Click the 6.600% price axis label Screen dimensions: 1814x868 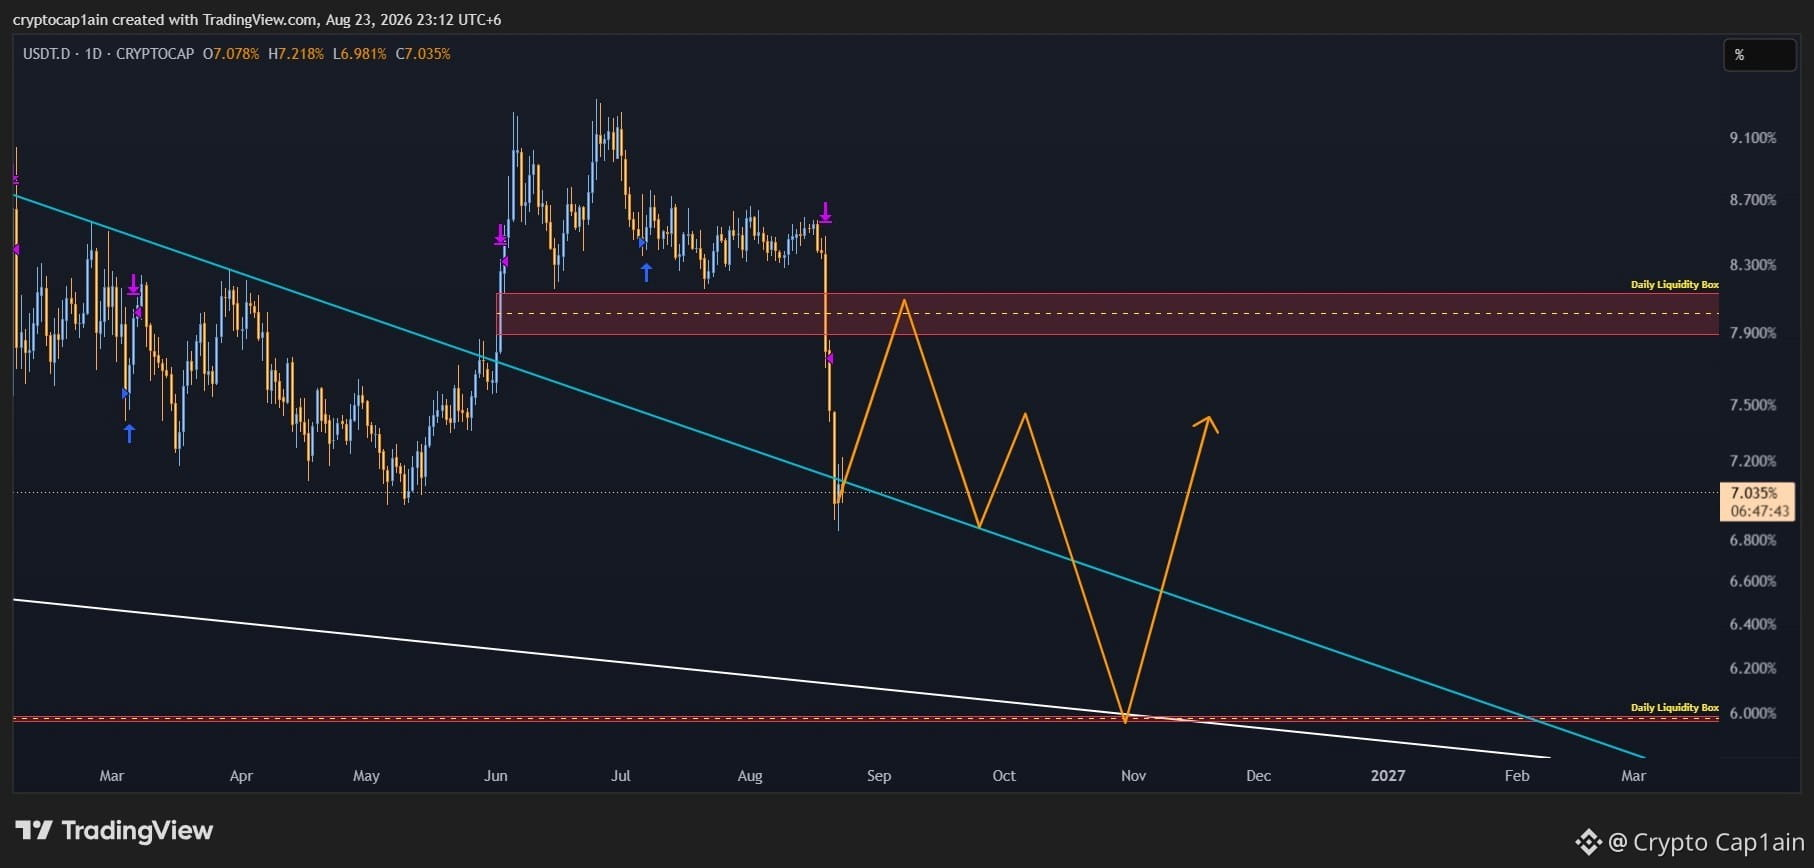(1753, 581)
